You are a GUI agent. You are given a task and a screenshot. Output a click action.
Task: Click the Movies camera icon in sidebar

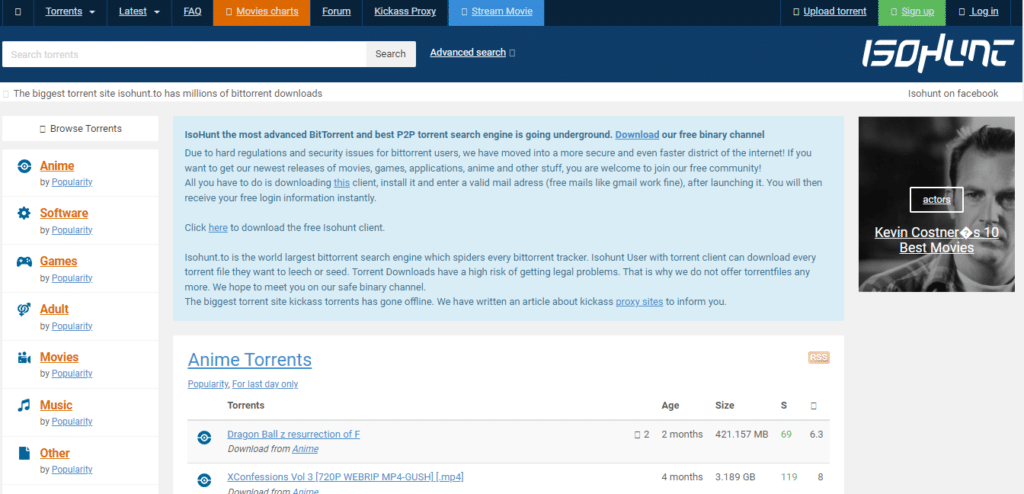point(24,357)
